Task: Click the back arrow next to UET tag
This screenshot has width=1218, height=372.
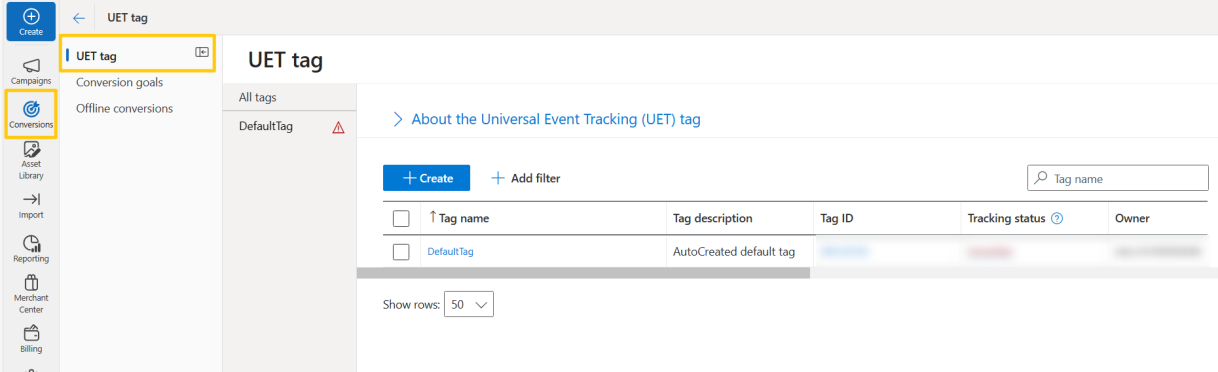Action: (79, 18)
